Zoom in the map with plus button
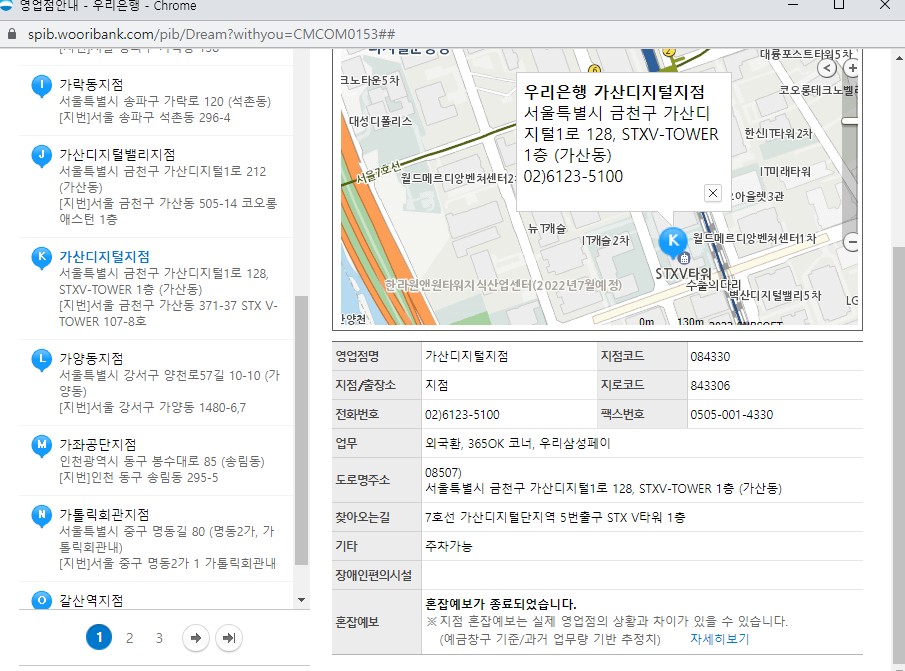Image resolution: width=905 pixels, height=671 pixels. click(851, 68)
